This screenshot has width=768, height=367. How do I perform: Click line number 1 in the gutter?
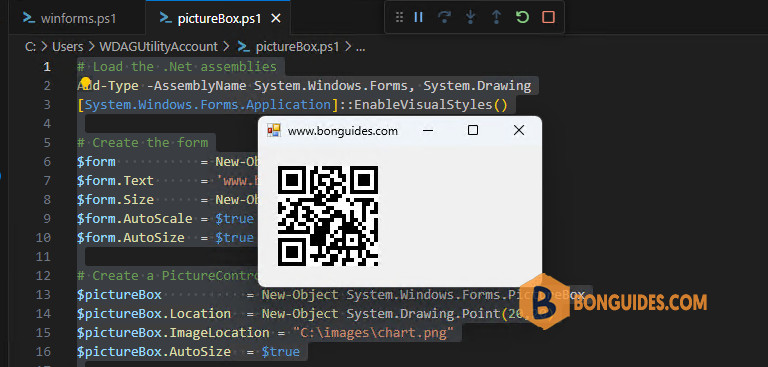47,67
